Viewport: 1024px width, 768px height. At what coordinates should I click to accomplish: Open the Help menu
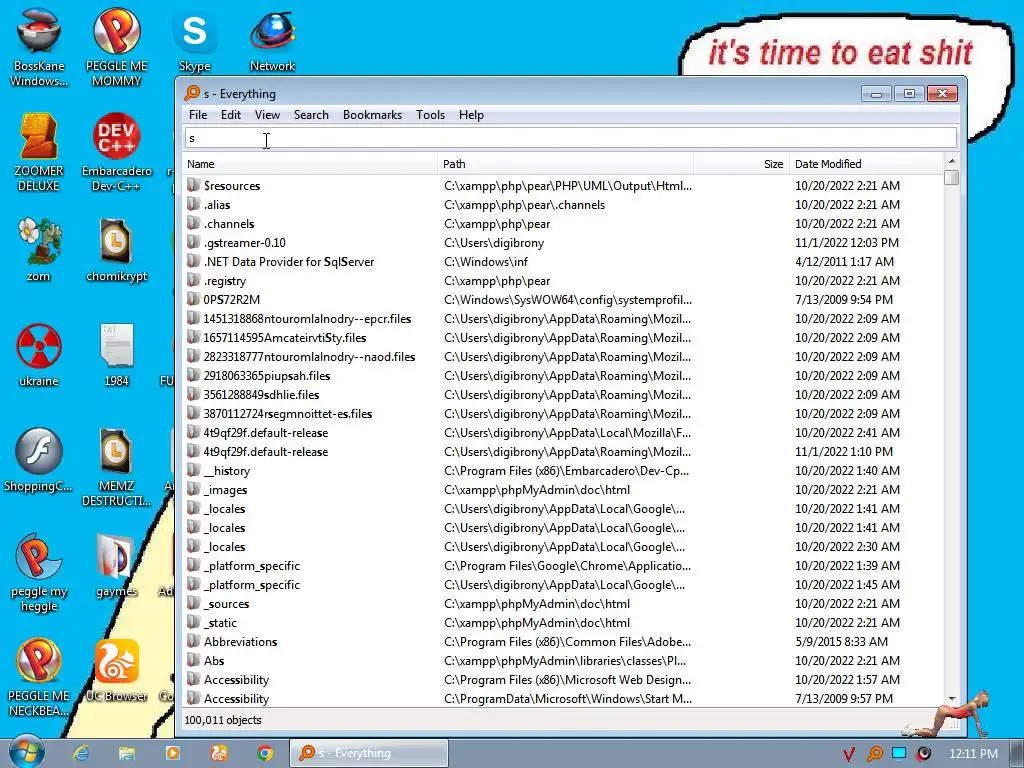coord(471,115)
